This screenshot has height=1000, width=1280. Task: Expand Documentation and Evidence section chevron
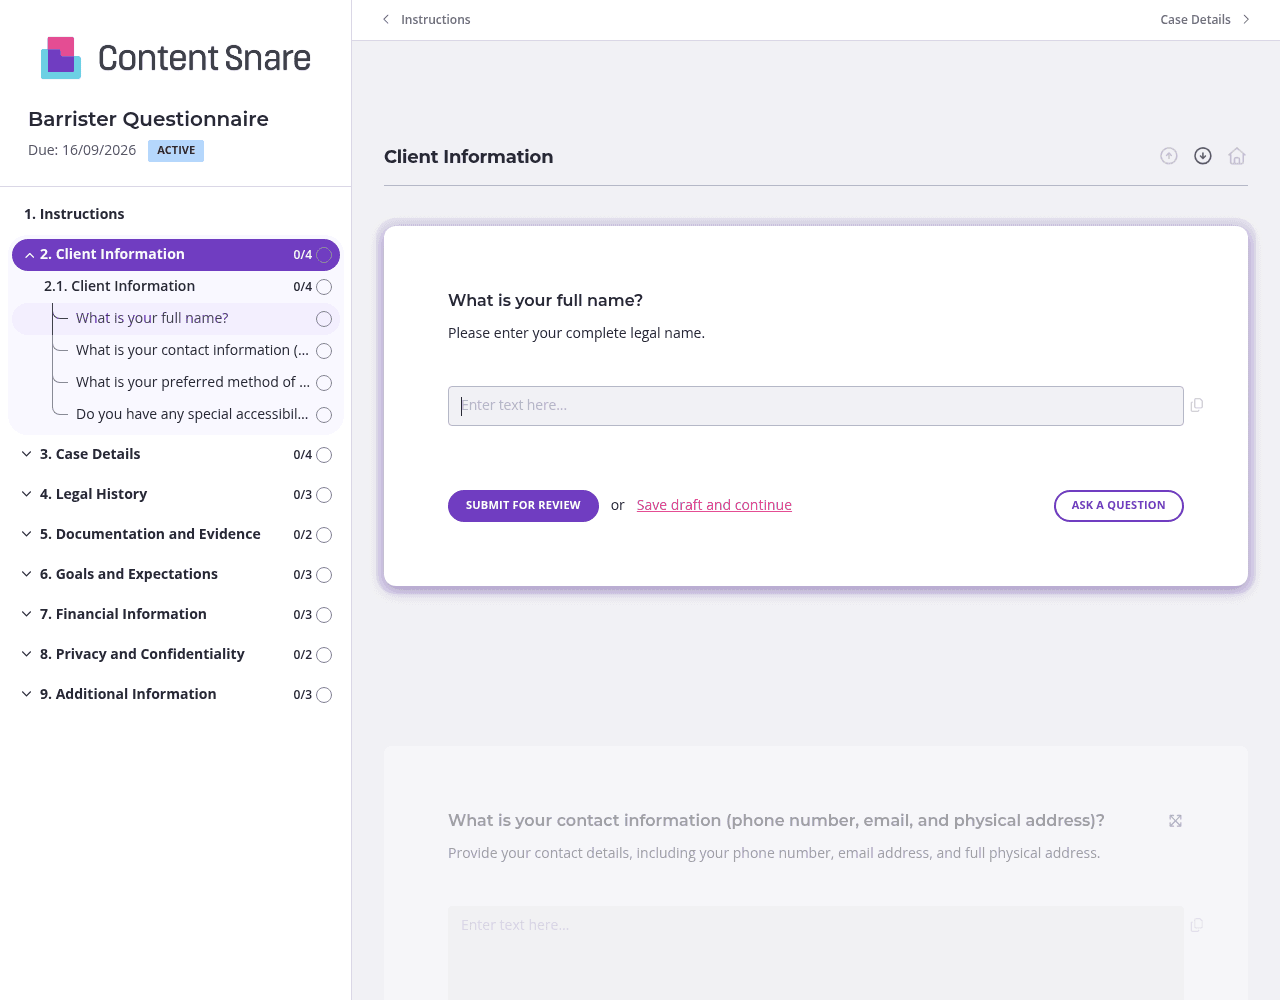27,534
